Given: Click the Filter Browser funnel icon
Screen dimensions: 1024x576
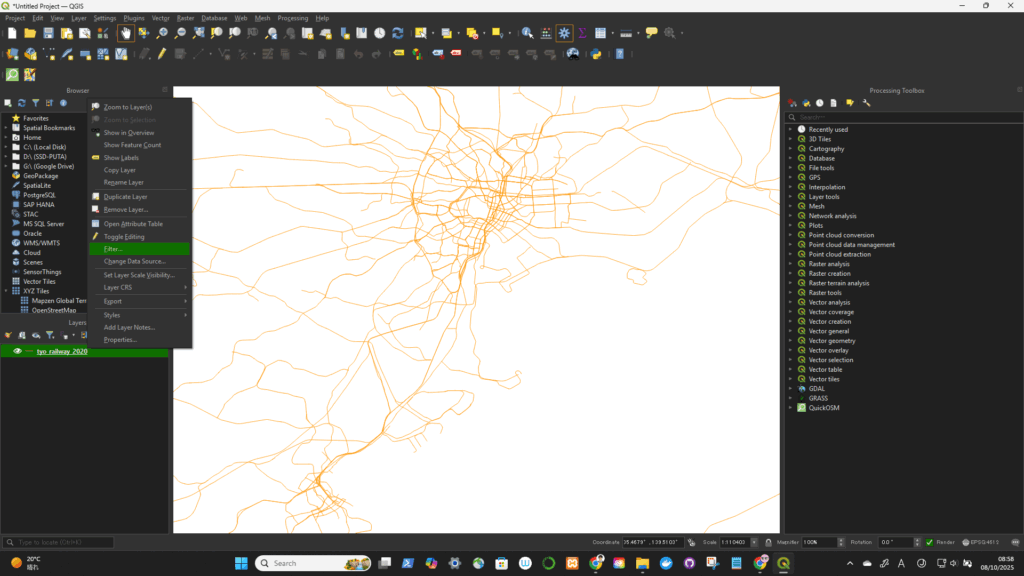Looking at the screenshot, I should [x=35, y=103].
